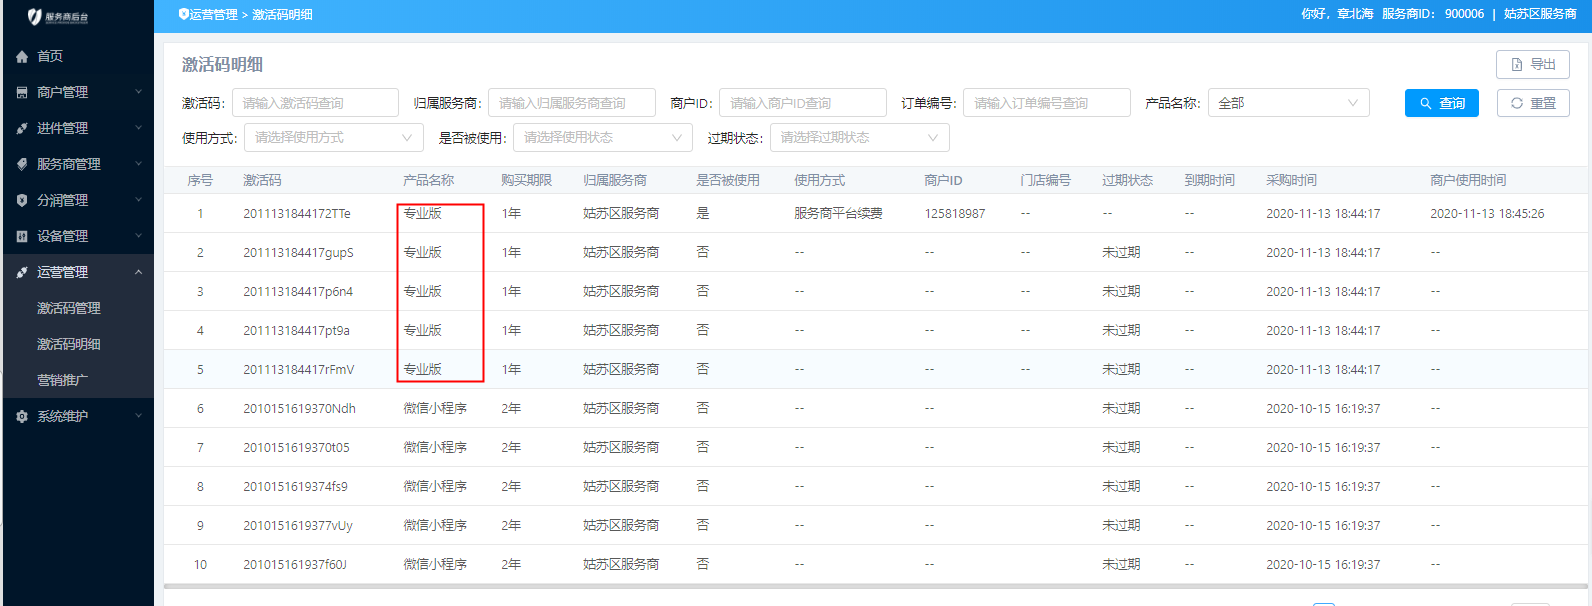Open the 产品名称 dropdown showing 全部
Viewport: 1592px width, 606px height.
[x=1288, y=103]
